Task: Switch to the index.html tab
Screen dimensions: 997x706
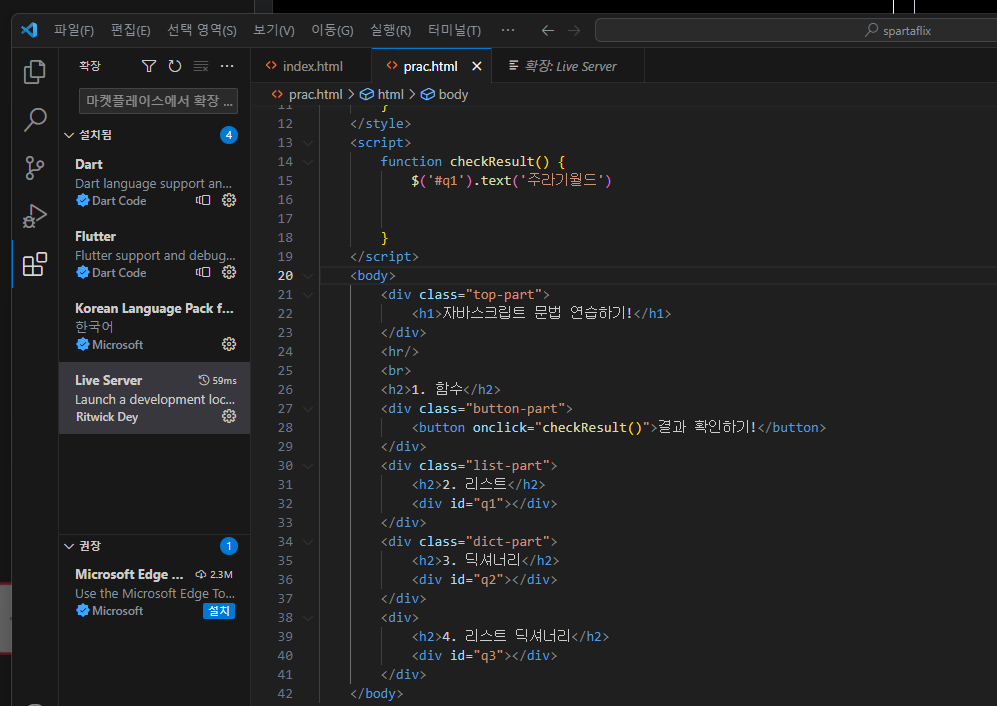Action: [312, 66]
